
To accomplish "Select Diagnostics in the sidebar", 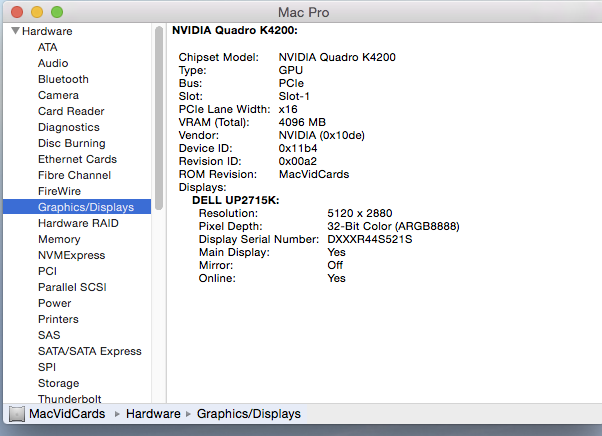I will tap(69, 127).
